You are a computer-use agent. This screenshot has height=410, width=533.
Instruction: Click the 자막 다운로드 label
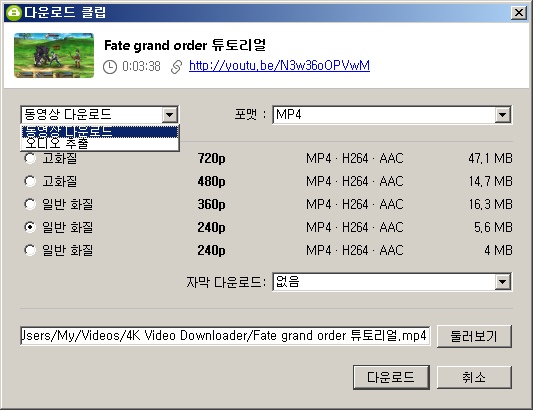point(226,282)
